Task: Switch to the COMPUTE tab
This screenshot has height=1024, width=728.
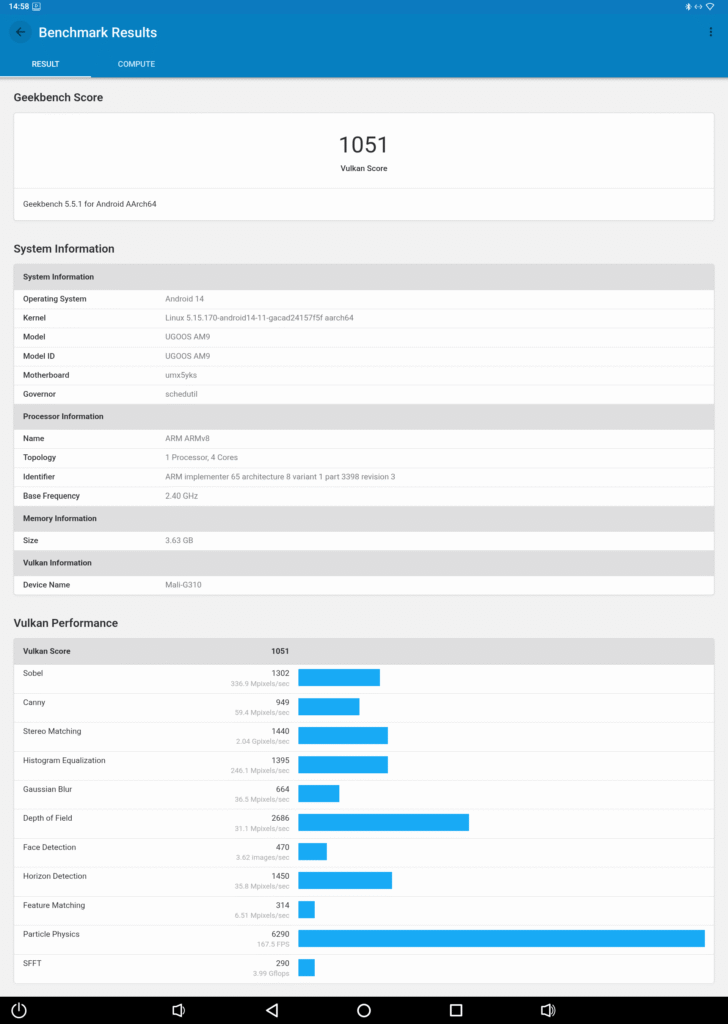Action: pyautogui.click(x=135, y=63)
